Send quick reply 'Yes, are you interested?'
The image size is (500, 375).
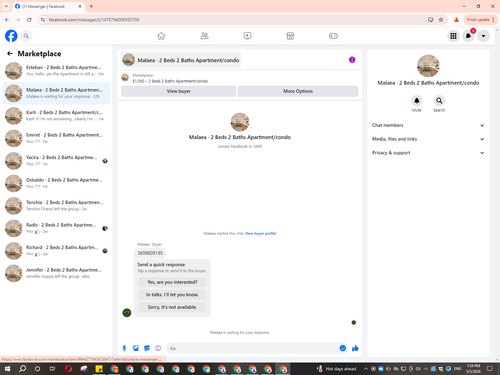tap(172, 282)
